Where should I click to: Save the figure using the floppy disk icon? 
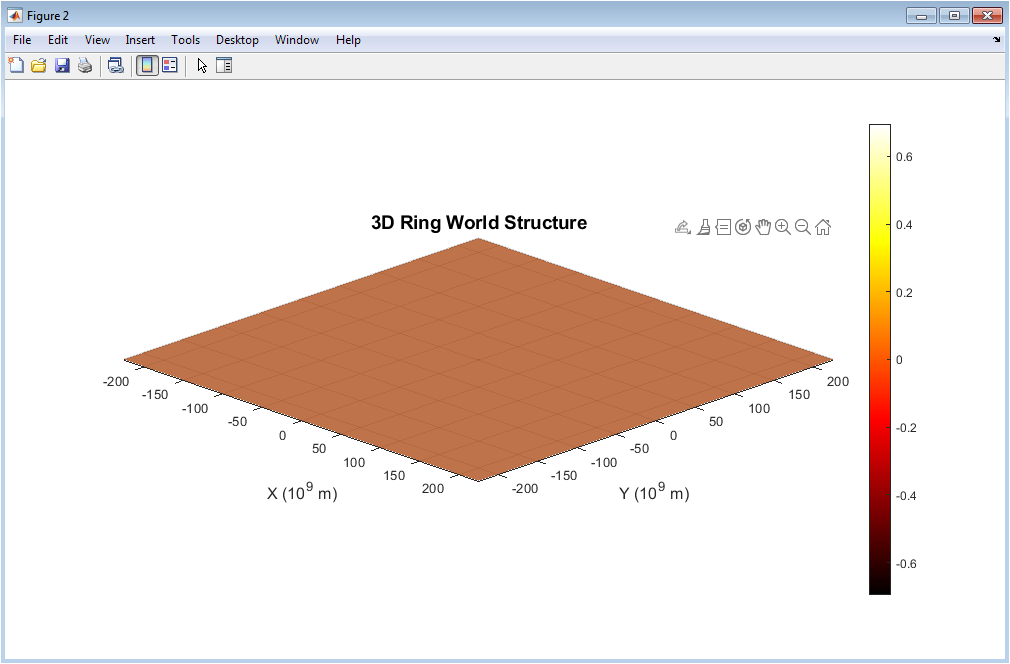point(62,66)
